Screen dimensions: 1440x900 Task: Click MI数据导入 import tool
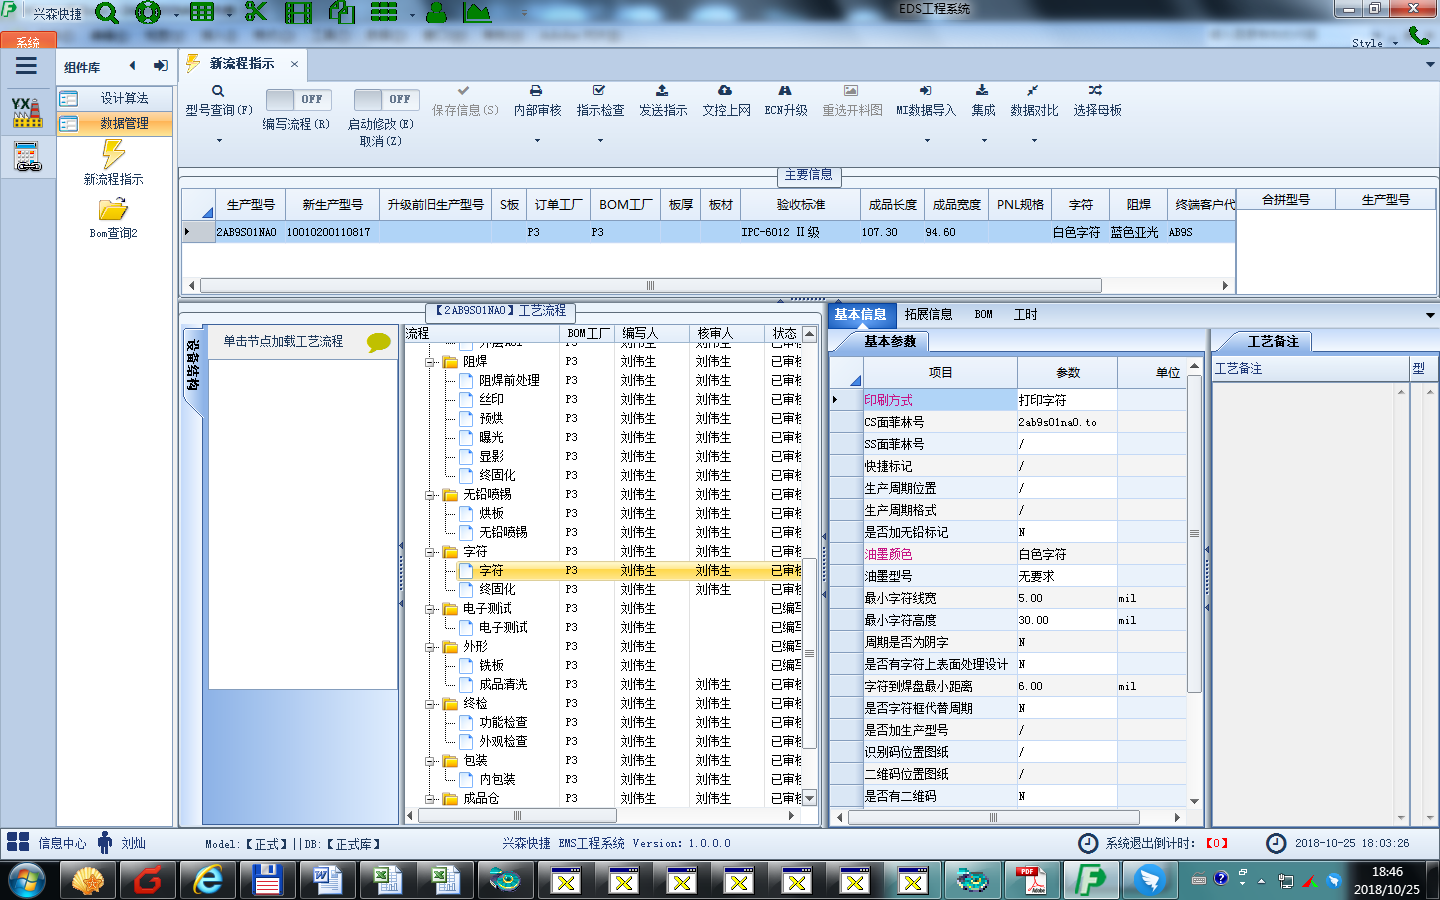click(x=925, y=101)
